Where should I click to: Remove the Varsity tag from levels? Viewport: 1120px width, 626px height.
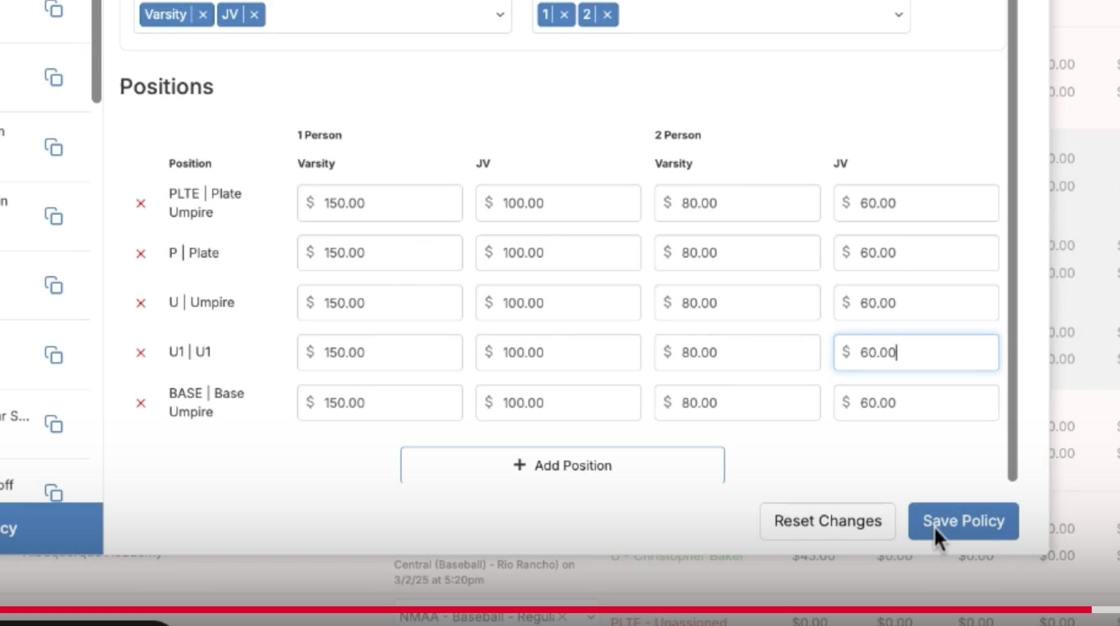(x=203, y=15)
